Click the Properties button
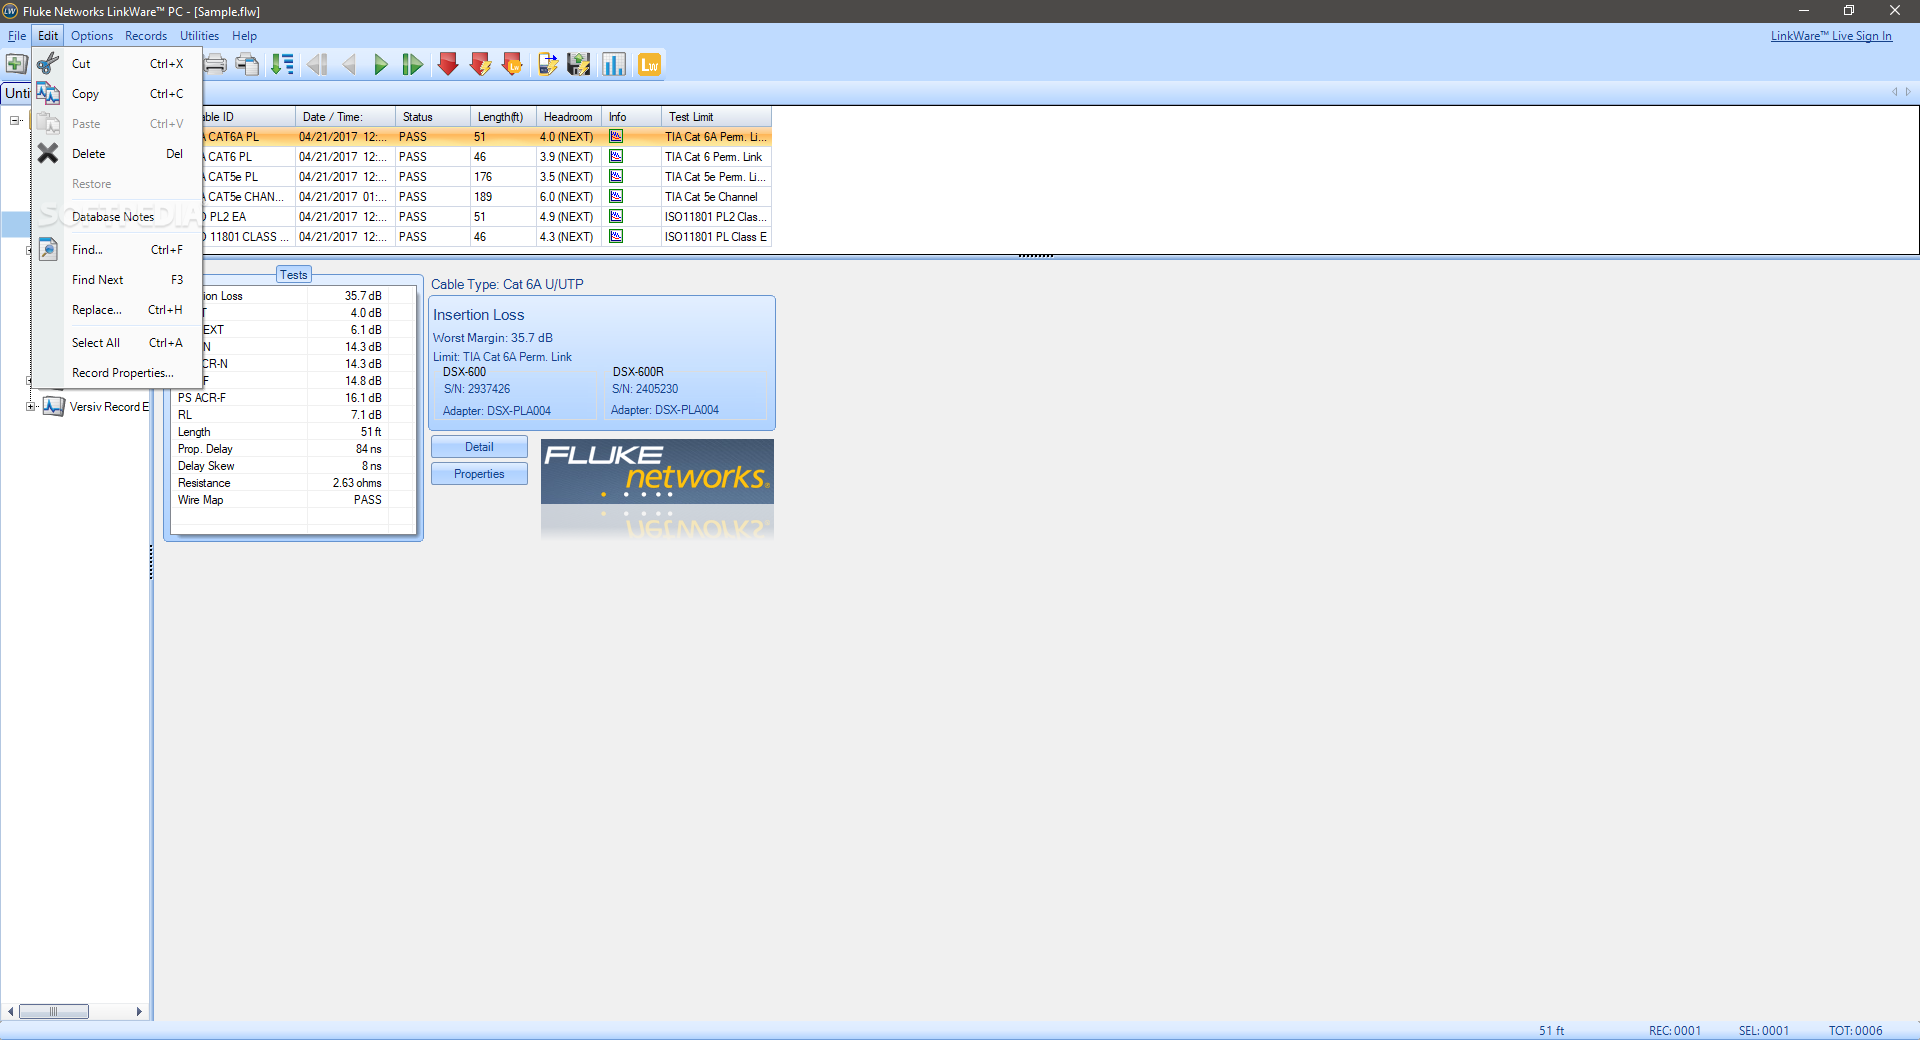The image size is (1920, 1040). click(479, 474)
